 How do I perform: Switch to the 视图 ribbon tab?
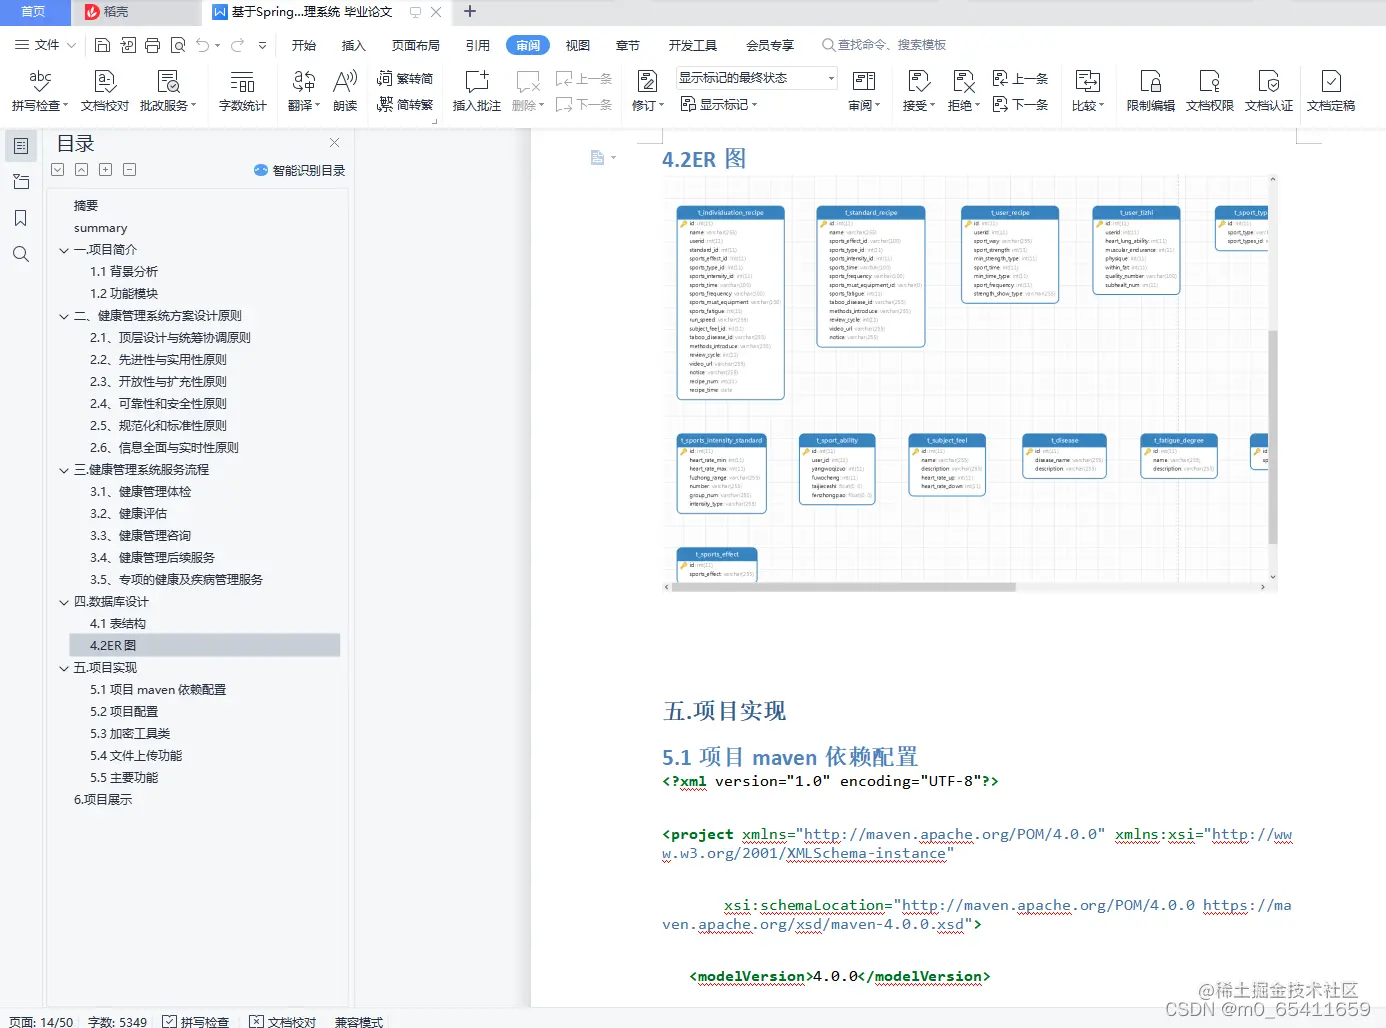[x=578, y=45]
